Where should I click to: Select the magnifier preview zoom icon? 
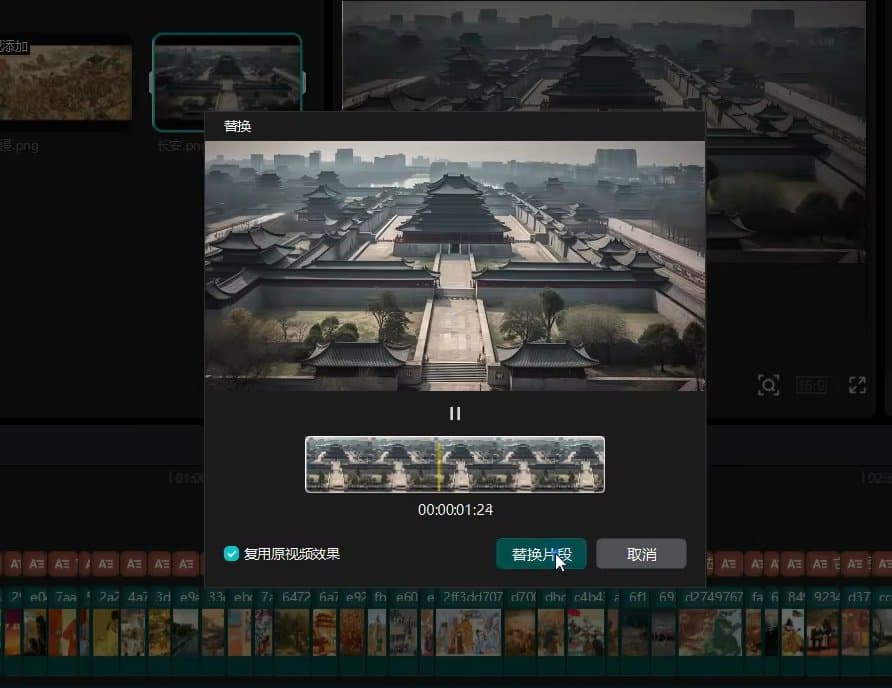768,384
